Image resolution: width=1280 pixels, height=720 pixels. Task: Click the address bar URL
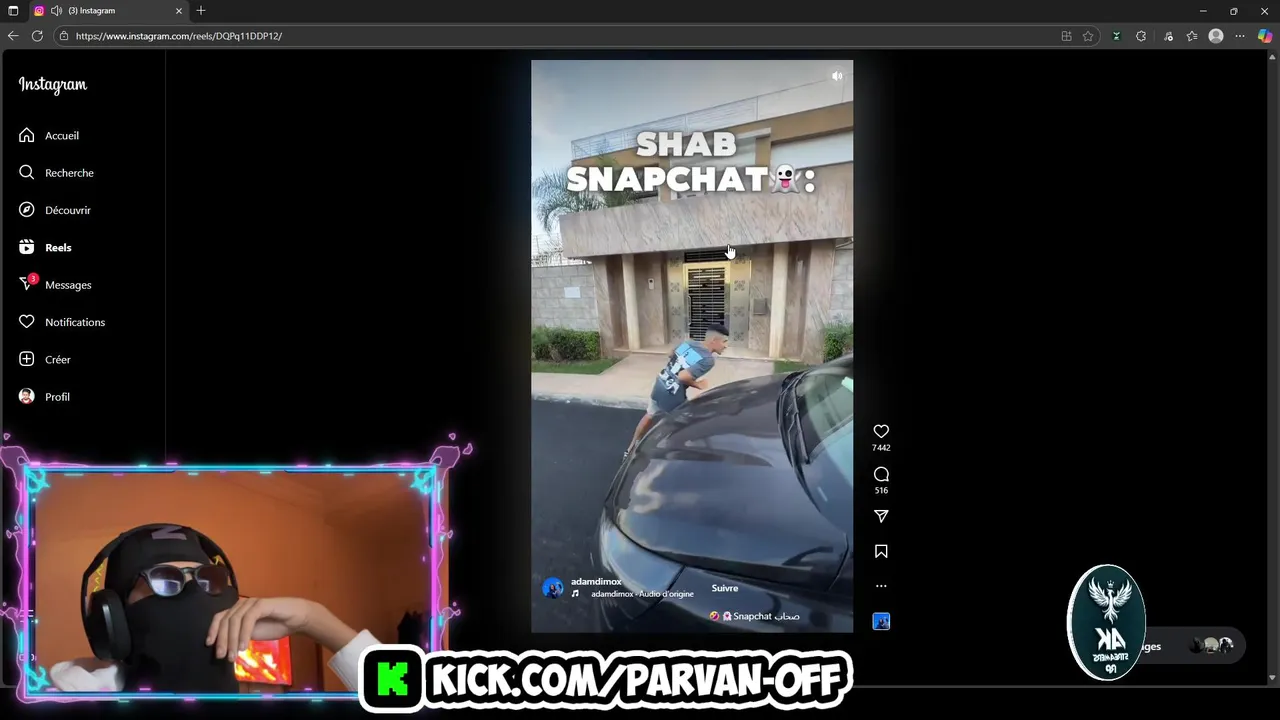tap(179, 36)
